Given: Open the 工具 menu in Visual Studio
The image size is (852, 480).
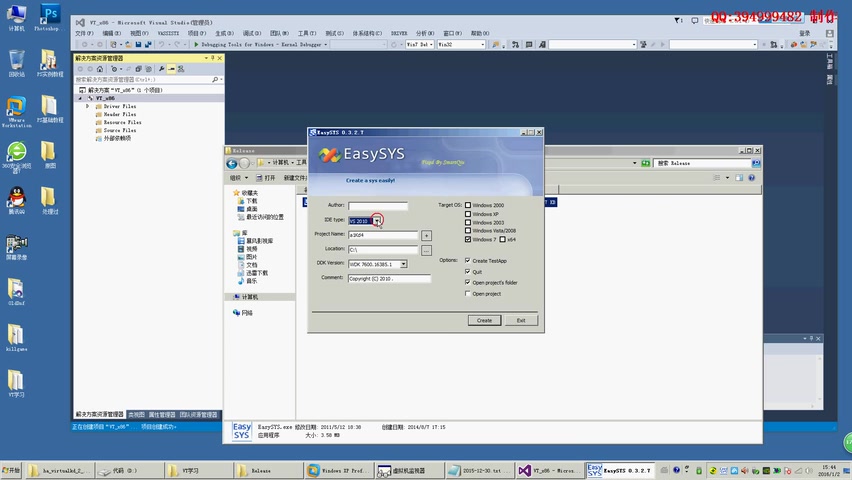Looking at the screenshot, I should (x=306, y=33).
